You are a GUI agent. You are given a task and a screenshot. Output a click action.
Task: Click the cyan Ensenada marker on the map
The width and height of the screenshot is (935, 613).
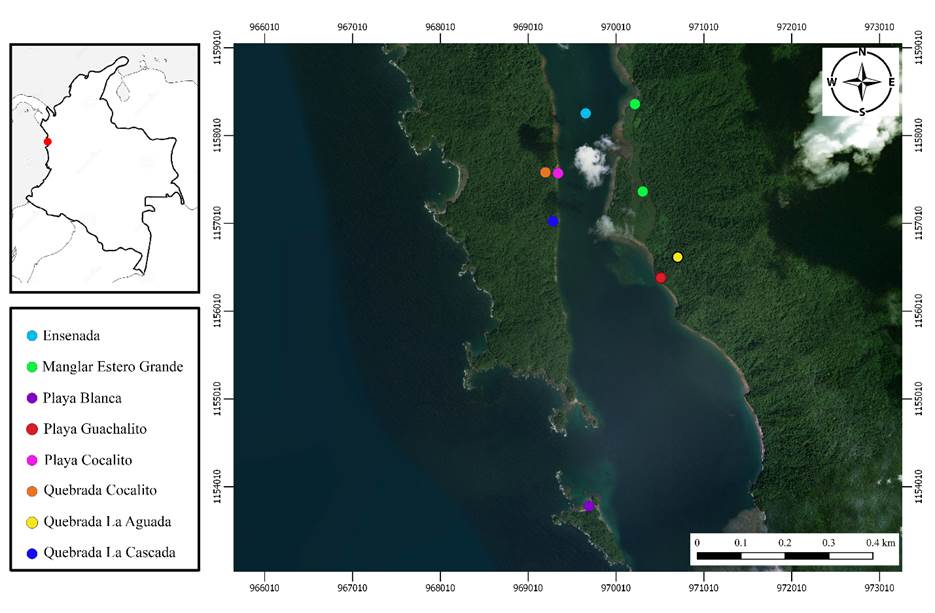point(586,113)
